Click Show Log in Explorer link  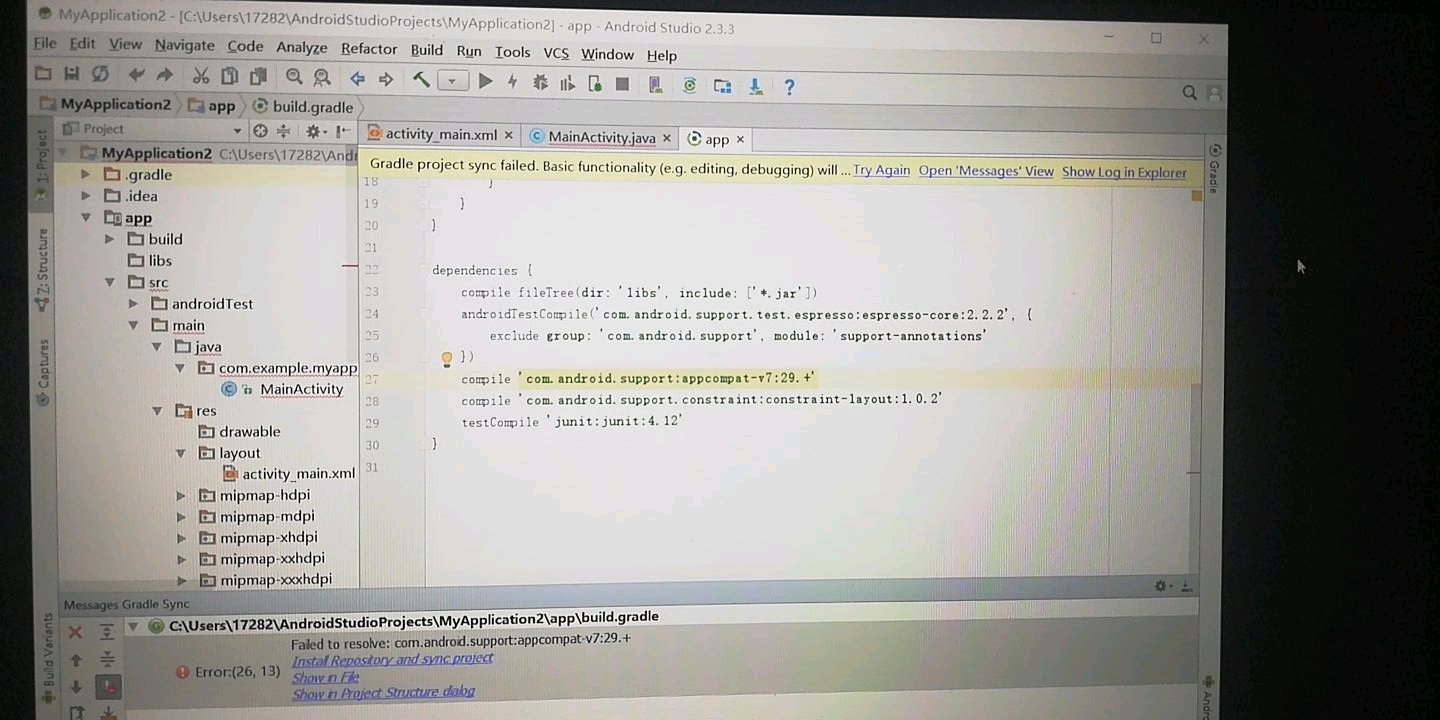tap(1124, 172)
